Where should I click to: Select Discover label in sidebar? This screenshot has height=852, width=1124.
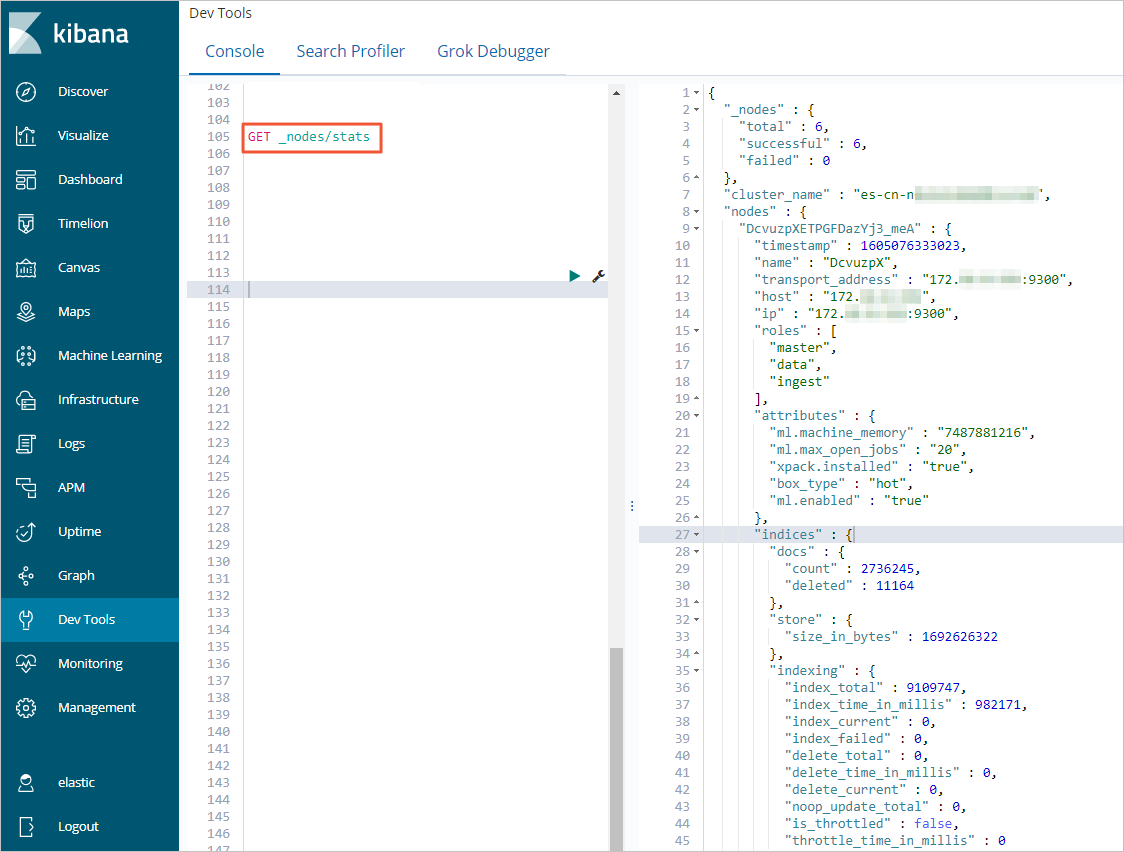[83, 92]
